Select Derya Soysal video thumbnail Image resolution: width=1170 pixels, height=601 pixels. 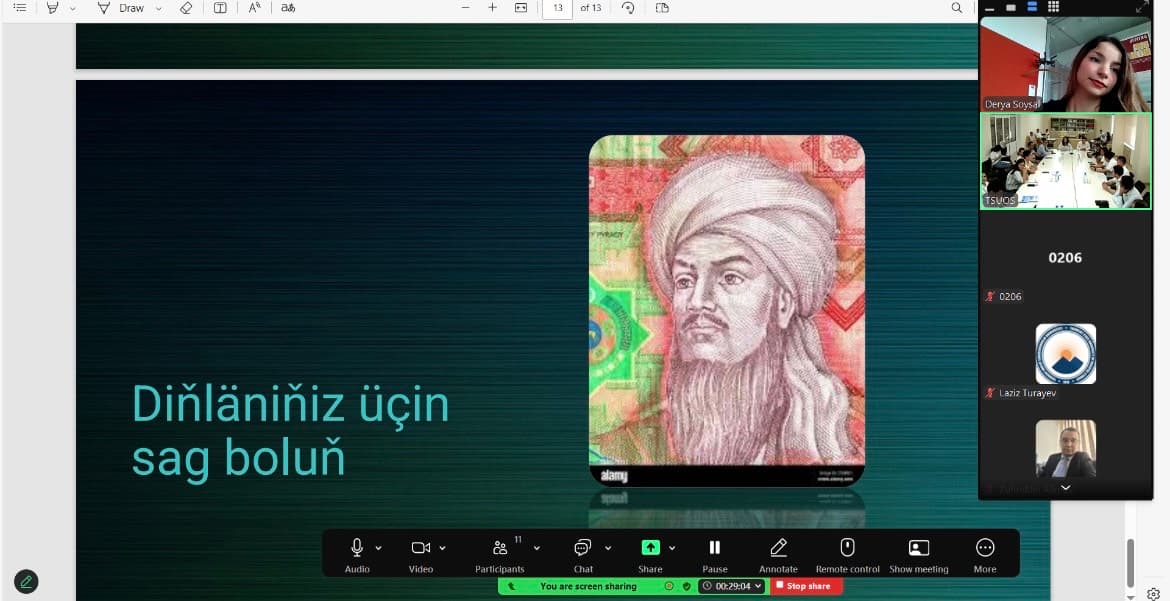pyautogui.click(x=1066, y=64)
